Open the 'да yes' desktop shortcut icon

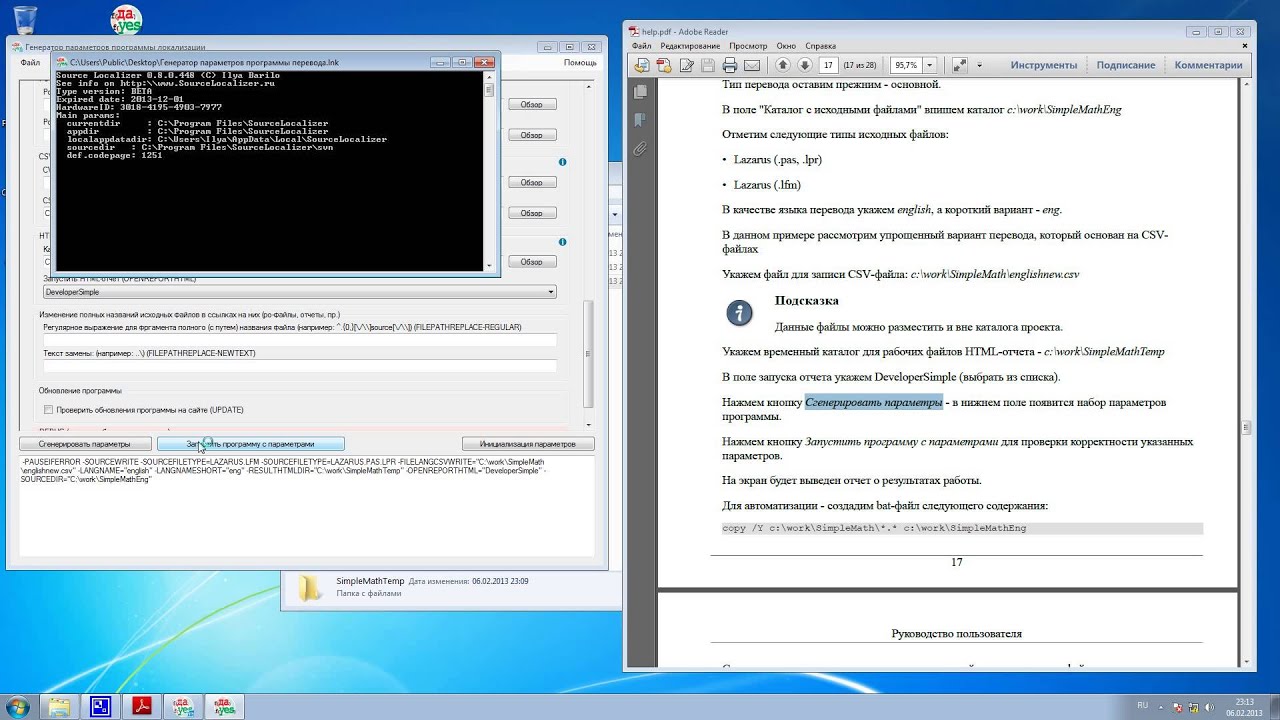coord(125,20)
